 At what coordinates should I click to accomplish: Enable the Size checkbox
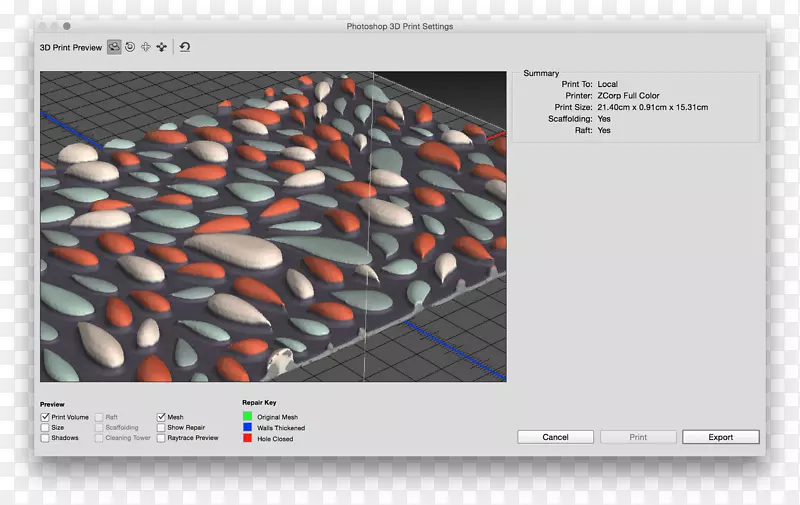coord(45,427)
